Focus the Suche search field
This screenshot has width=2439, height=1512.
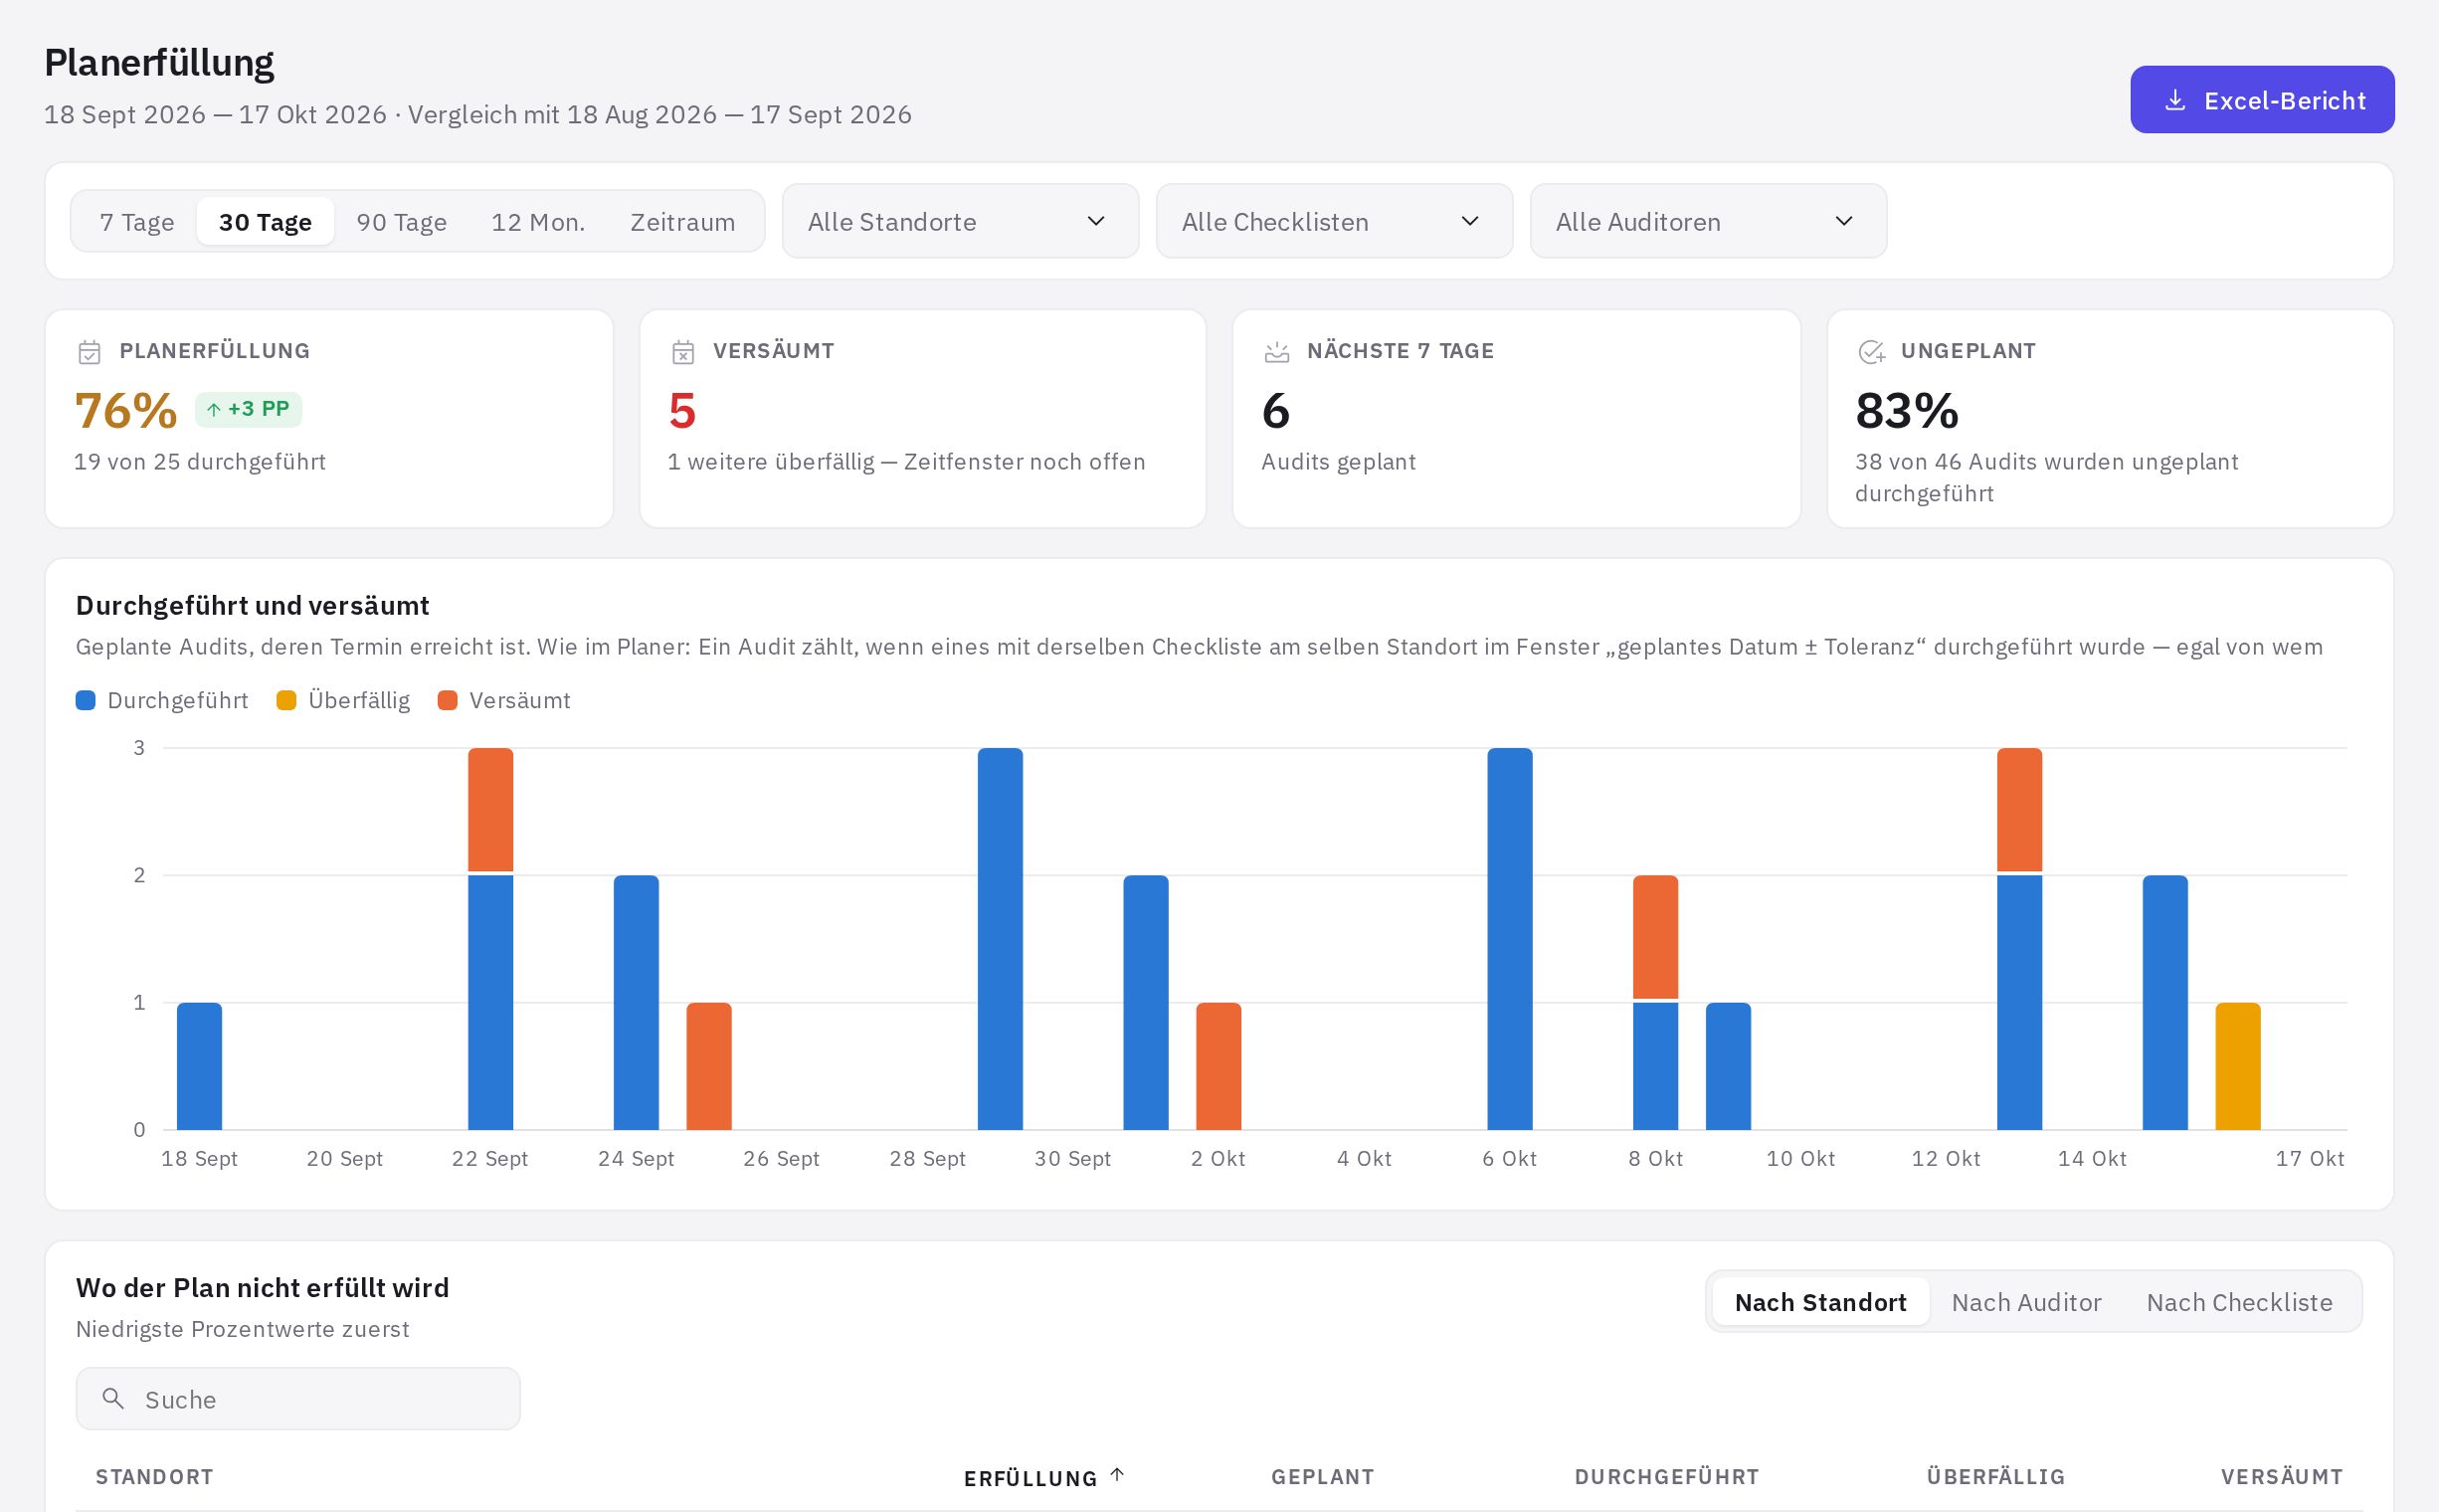coord(298,1398)
